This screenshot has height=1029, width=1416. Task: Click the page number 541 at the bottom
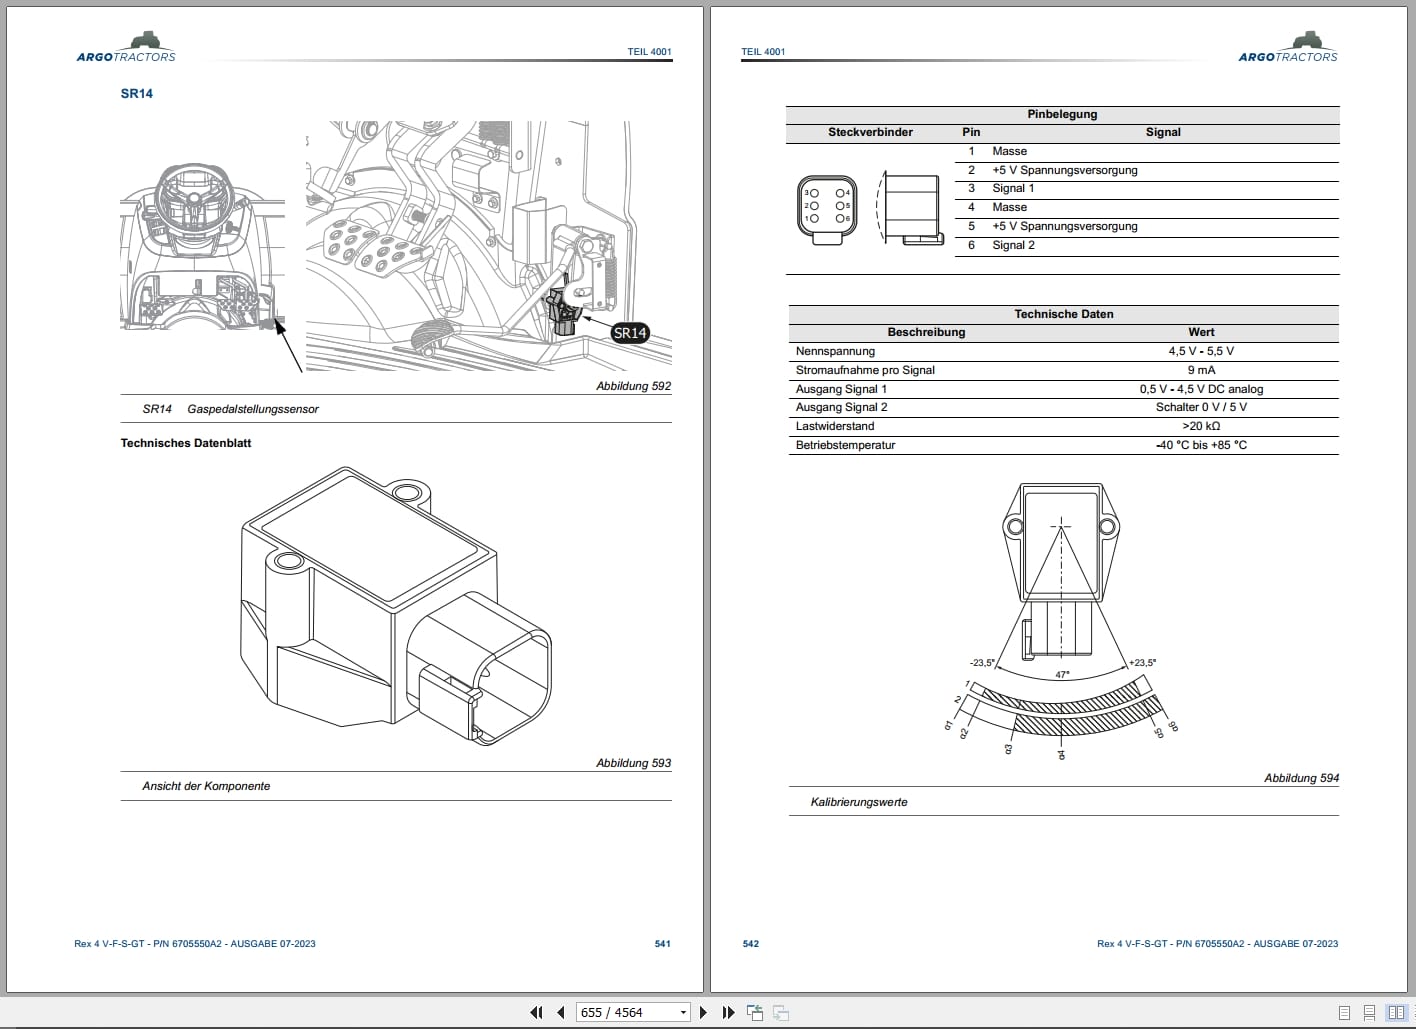[662, 943]
